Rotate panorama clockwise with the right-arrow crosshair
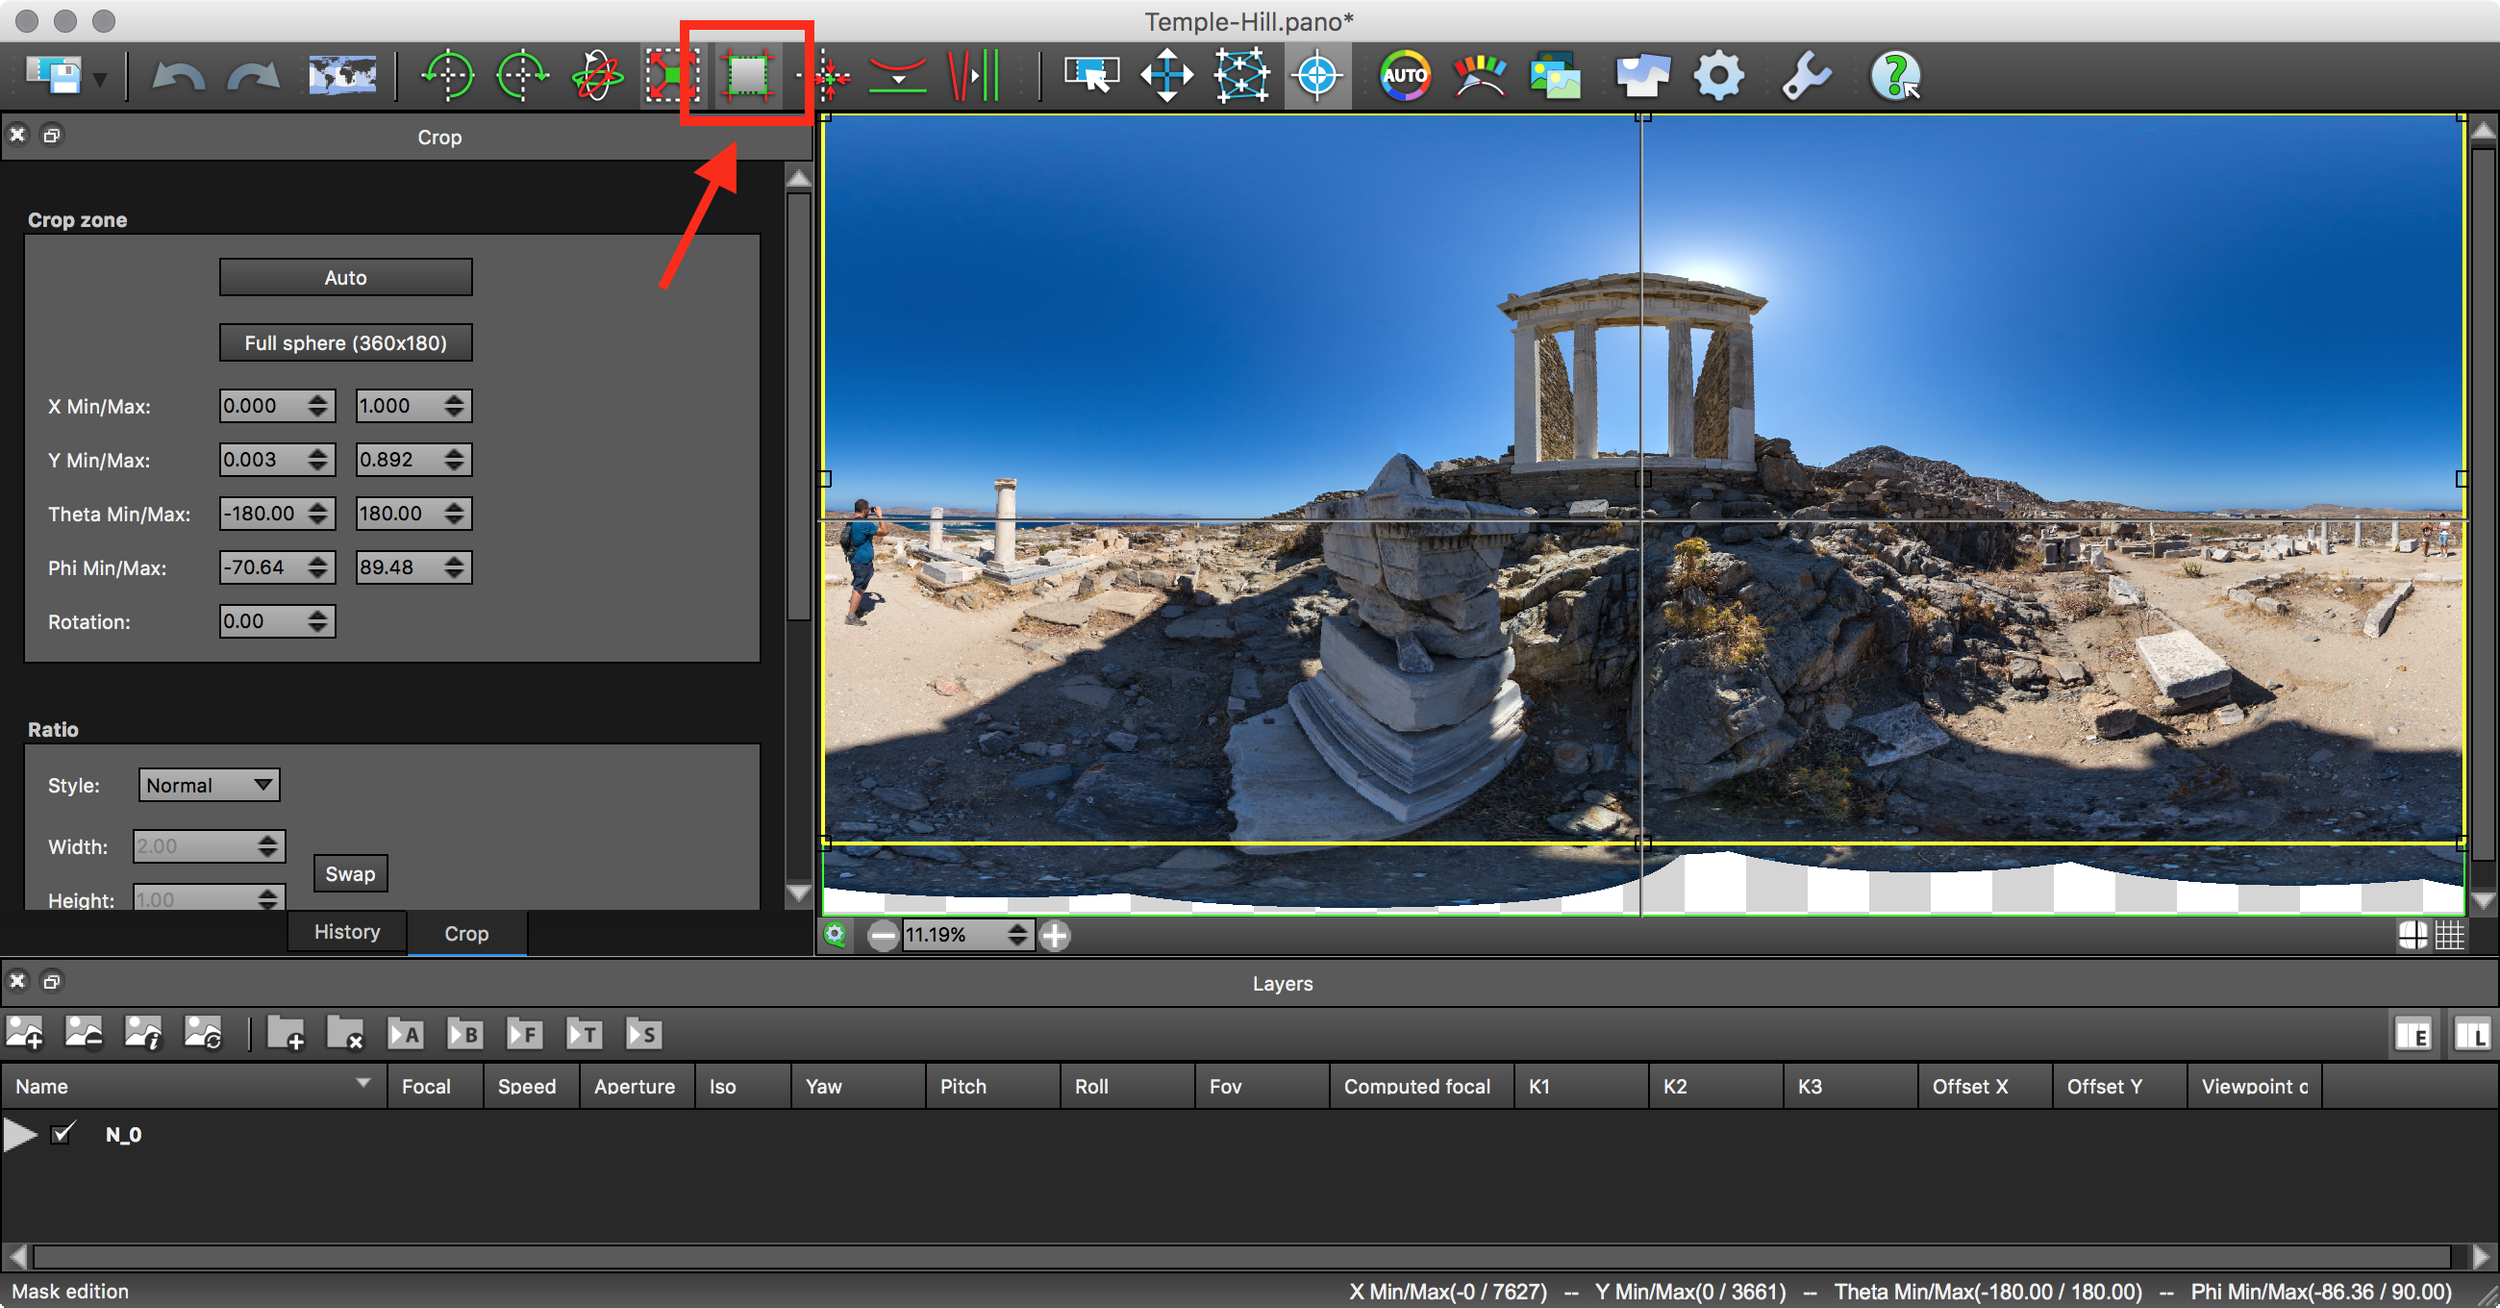Viewport: 2500px width, 1308px height. pos(522,75)
